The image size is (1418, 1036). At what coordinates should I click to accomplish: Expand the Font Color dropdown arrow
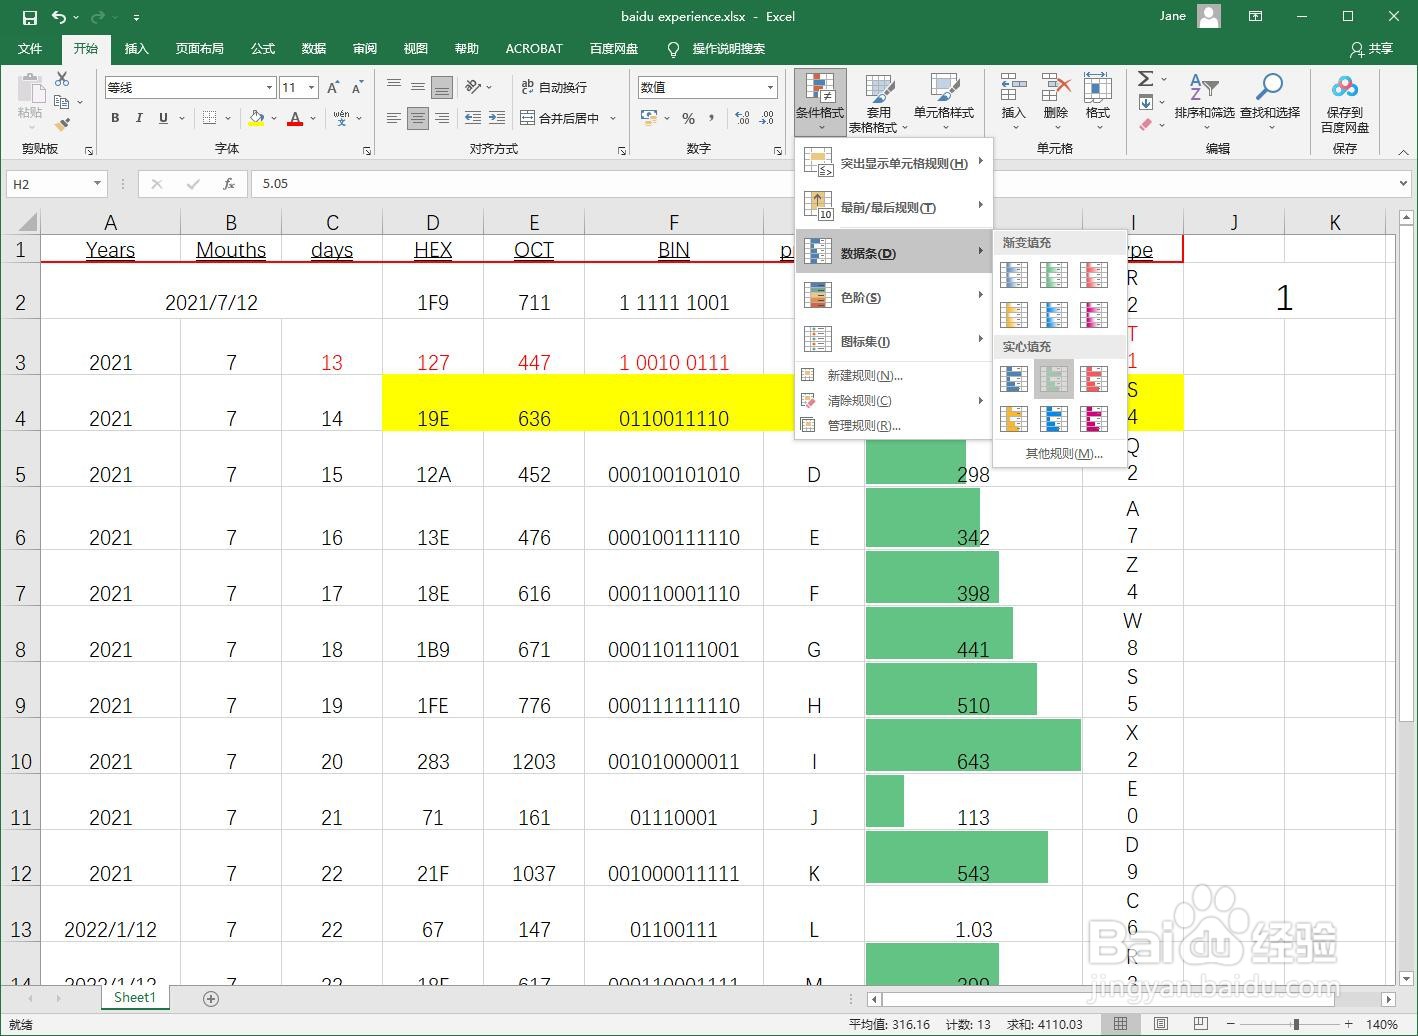click(313, 118)
